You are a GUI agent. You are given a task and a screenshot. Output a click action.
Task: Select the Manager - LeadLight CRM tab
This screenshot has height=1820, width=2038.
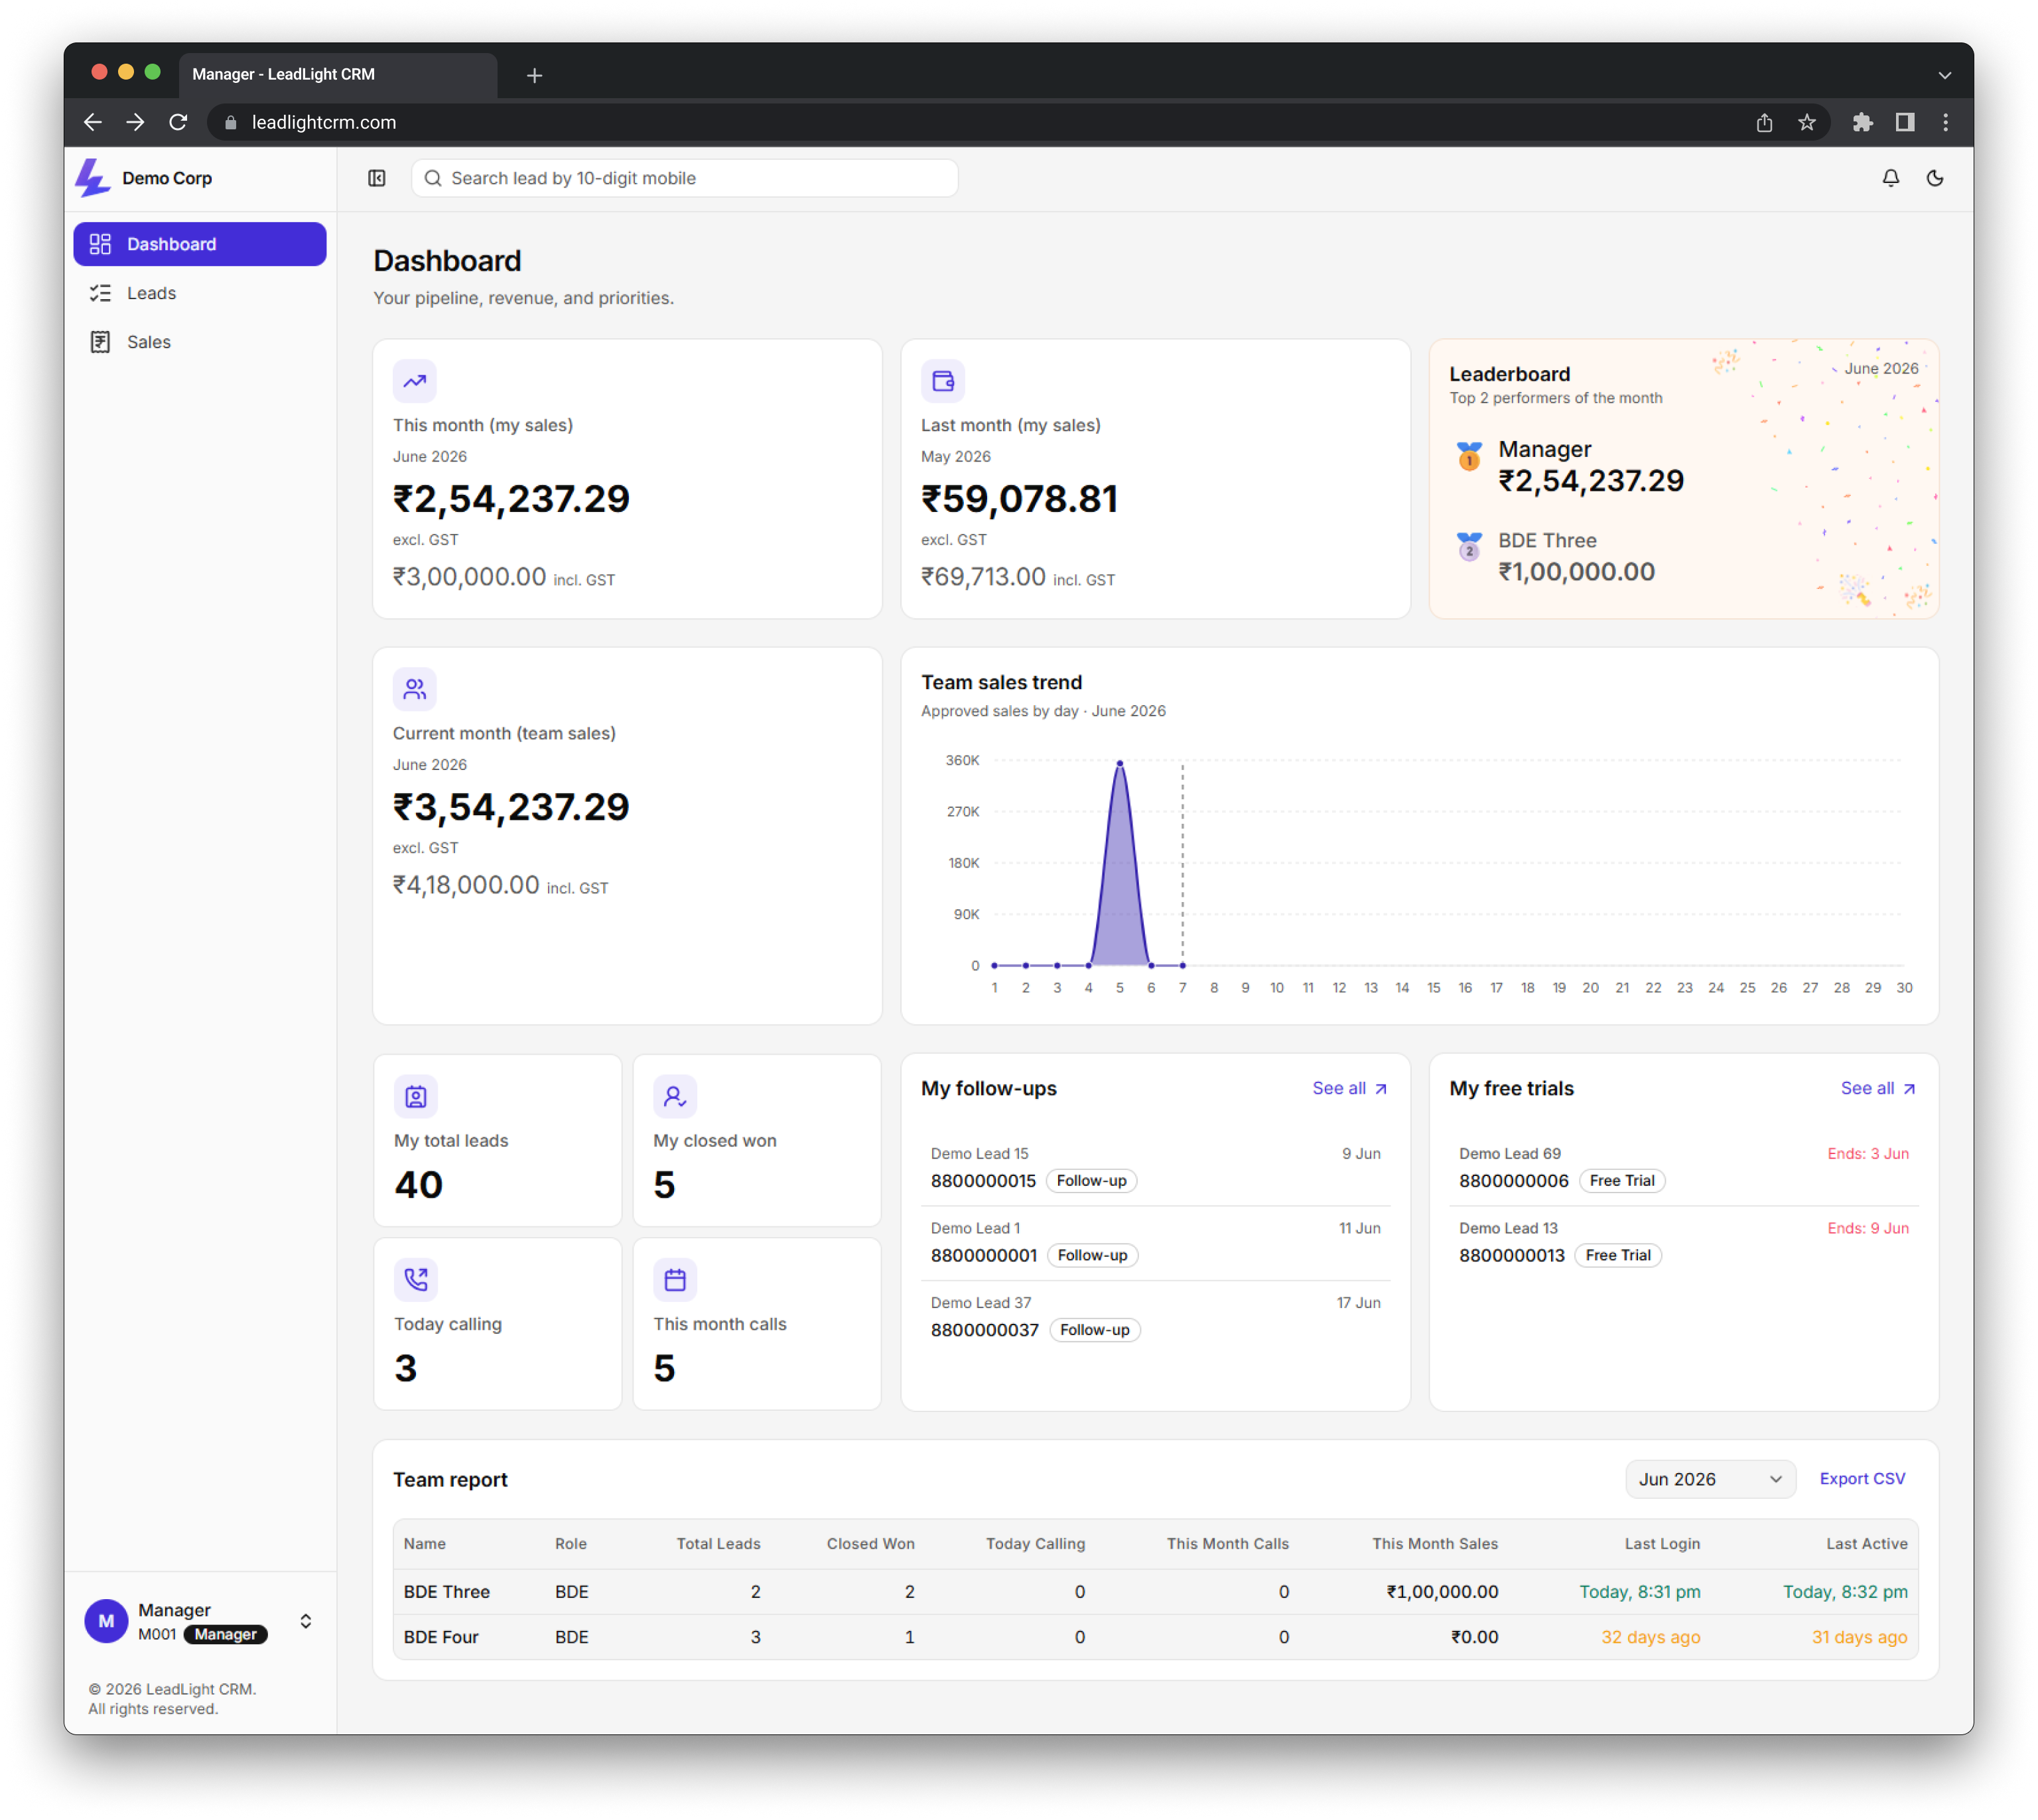tap(338, 75)
